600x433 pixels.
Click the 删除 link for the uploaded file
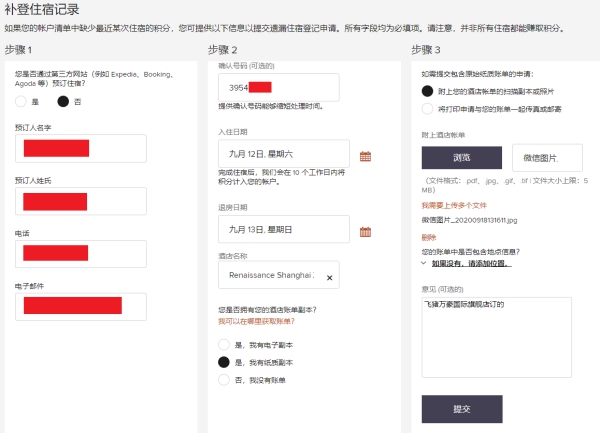tap(429, 238)
